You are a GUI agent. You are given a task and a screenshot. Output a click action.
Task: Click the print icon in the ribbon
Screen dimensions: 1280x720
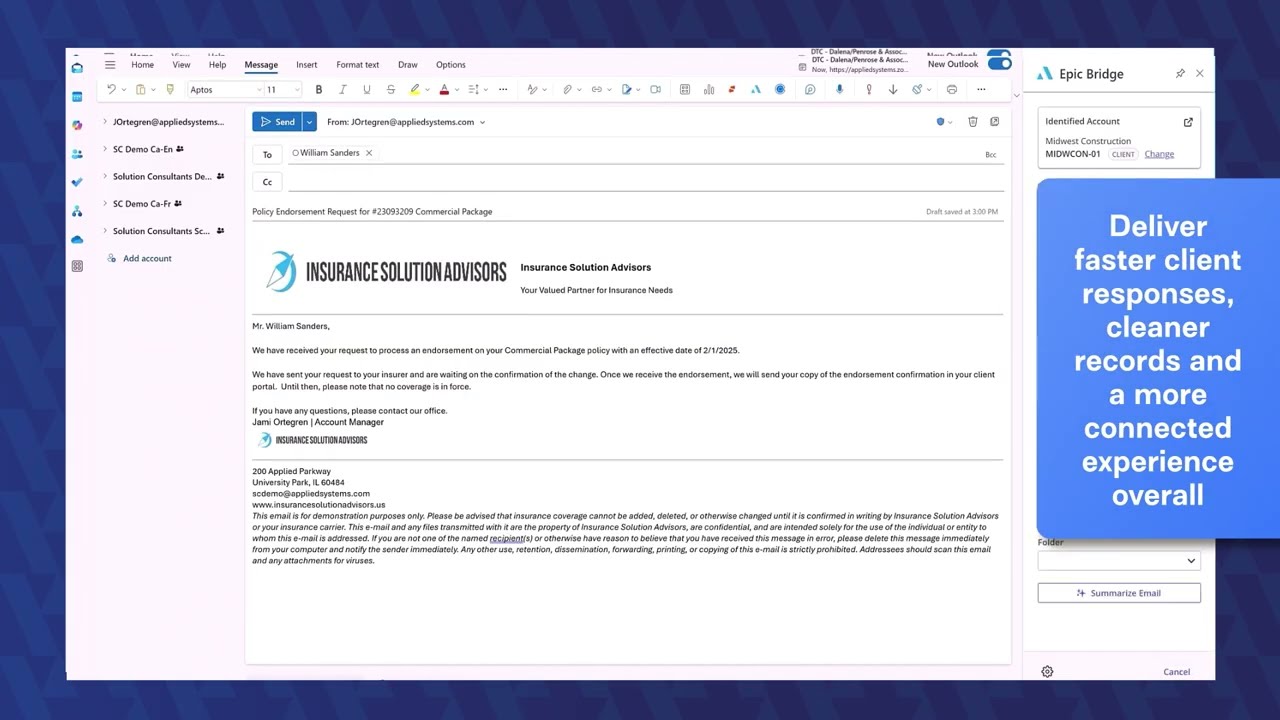[951, 90]
